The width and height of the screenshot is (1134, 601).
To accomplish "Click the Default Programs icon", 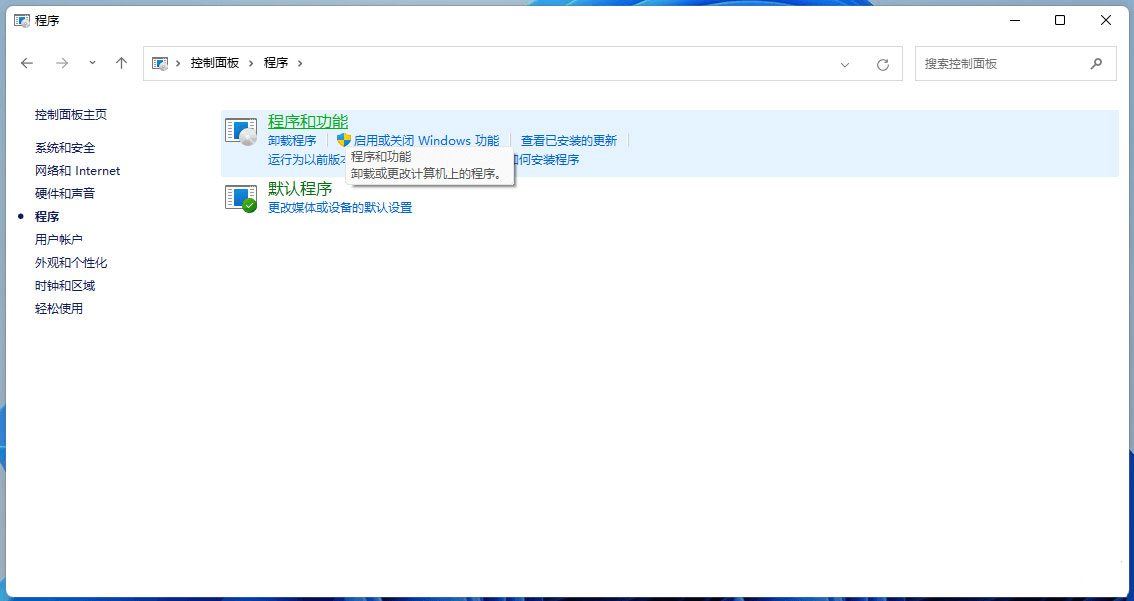I will coord(241,198).
